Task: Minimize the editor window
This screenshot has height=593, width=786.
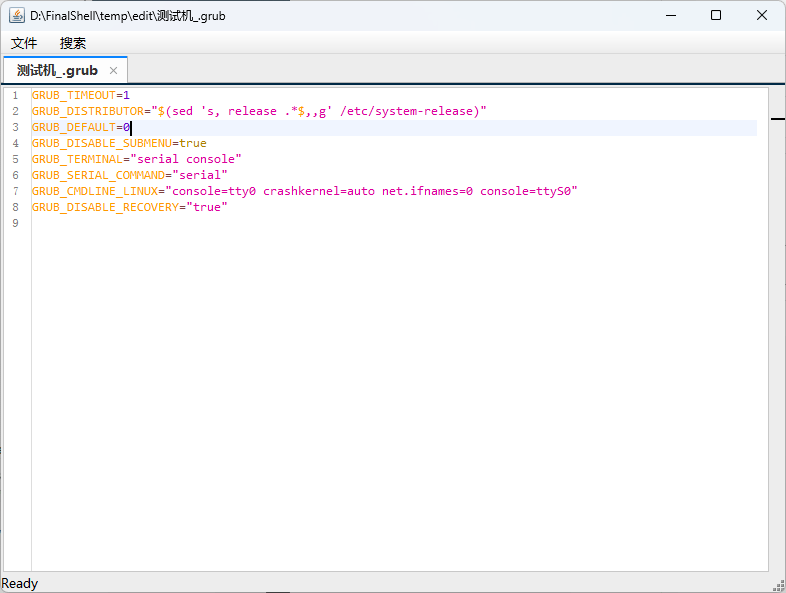Action: 669,15
